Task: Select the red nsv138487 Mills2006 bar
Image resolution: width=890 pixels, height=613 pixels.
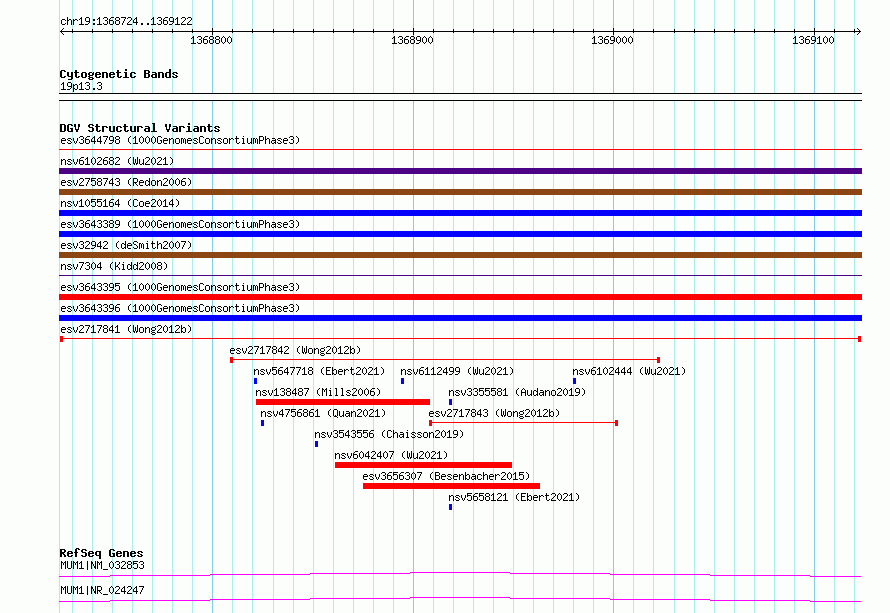Action: 343,402
